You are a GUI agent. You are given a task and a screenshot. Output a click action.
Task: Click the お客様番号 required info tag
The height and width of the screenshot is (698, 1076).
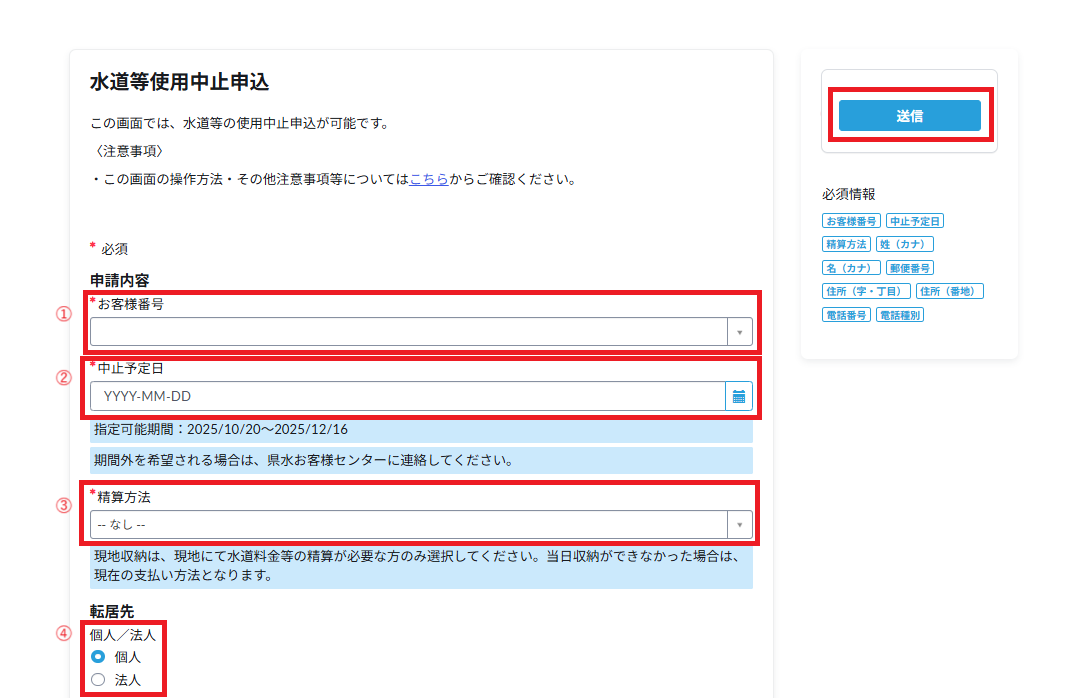pos(851,221)
